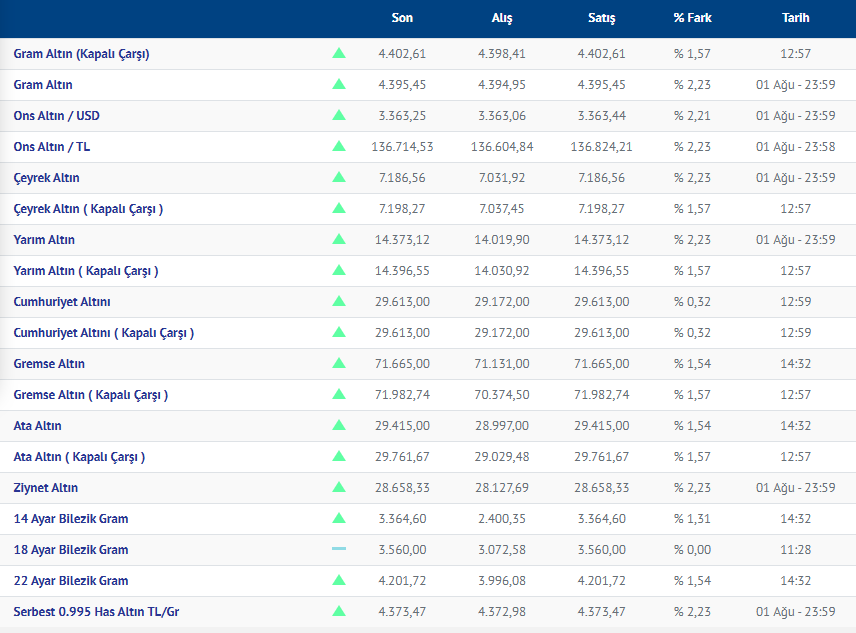Select the Ons Altın / TL Son value 136.714,53
Image resolution: width=856 pixels, height=633 pixels.
coord(402,147)
